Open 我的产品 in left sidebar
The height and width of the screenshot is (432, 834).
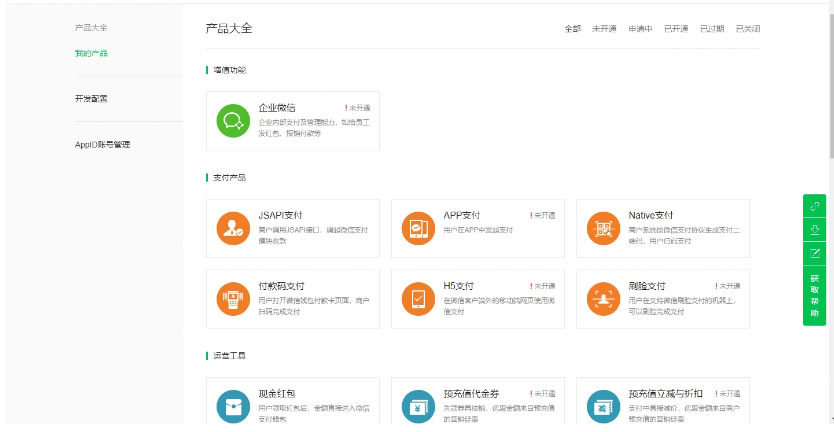coord(91,53)
